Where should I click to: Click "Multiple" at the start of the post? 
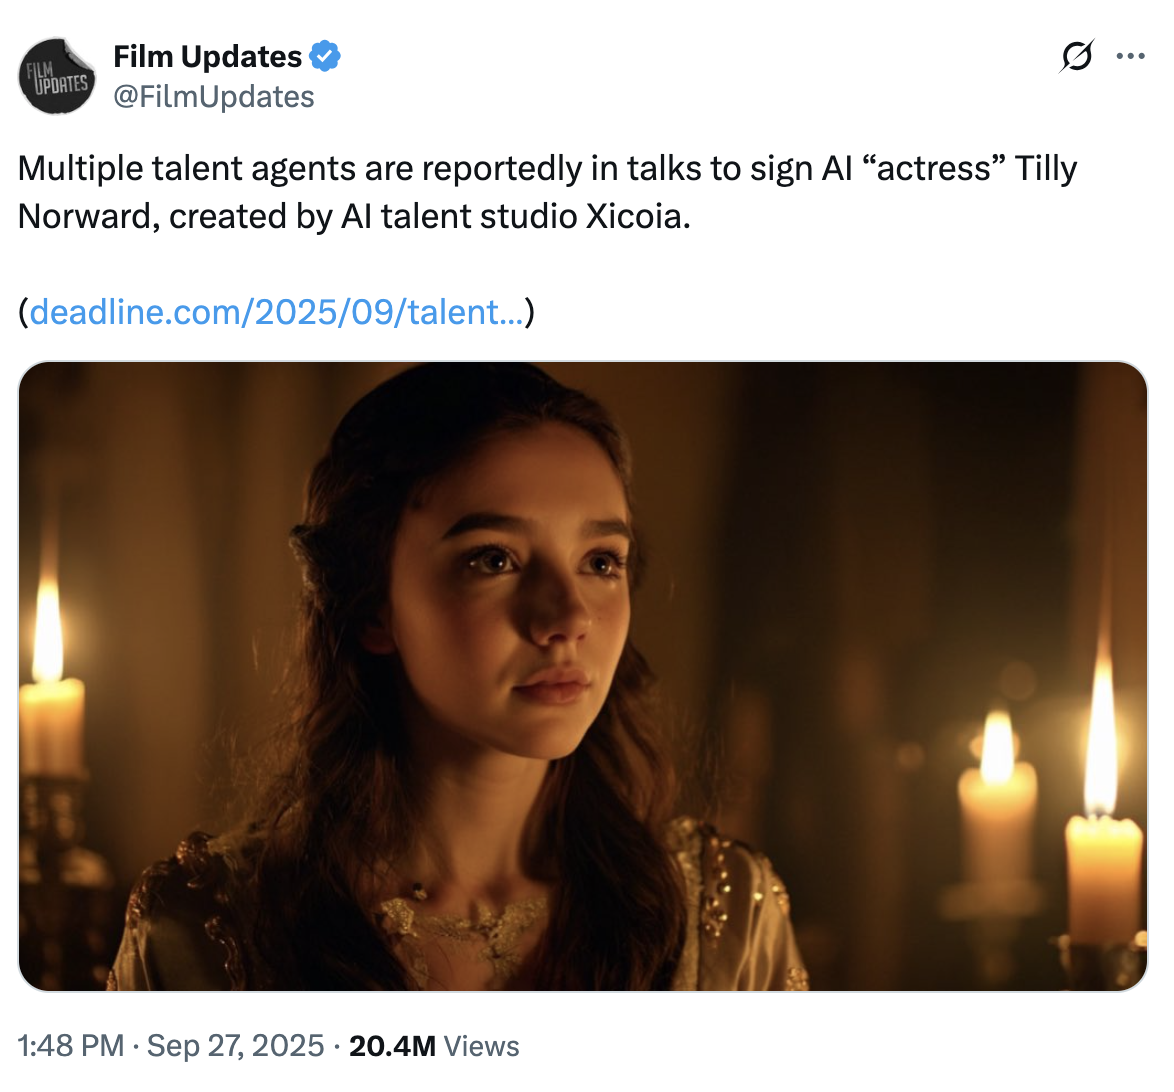tap(81, 168)
